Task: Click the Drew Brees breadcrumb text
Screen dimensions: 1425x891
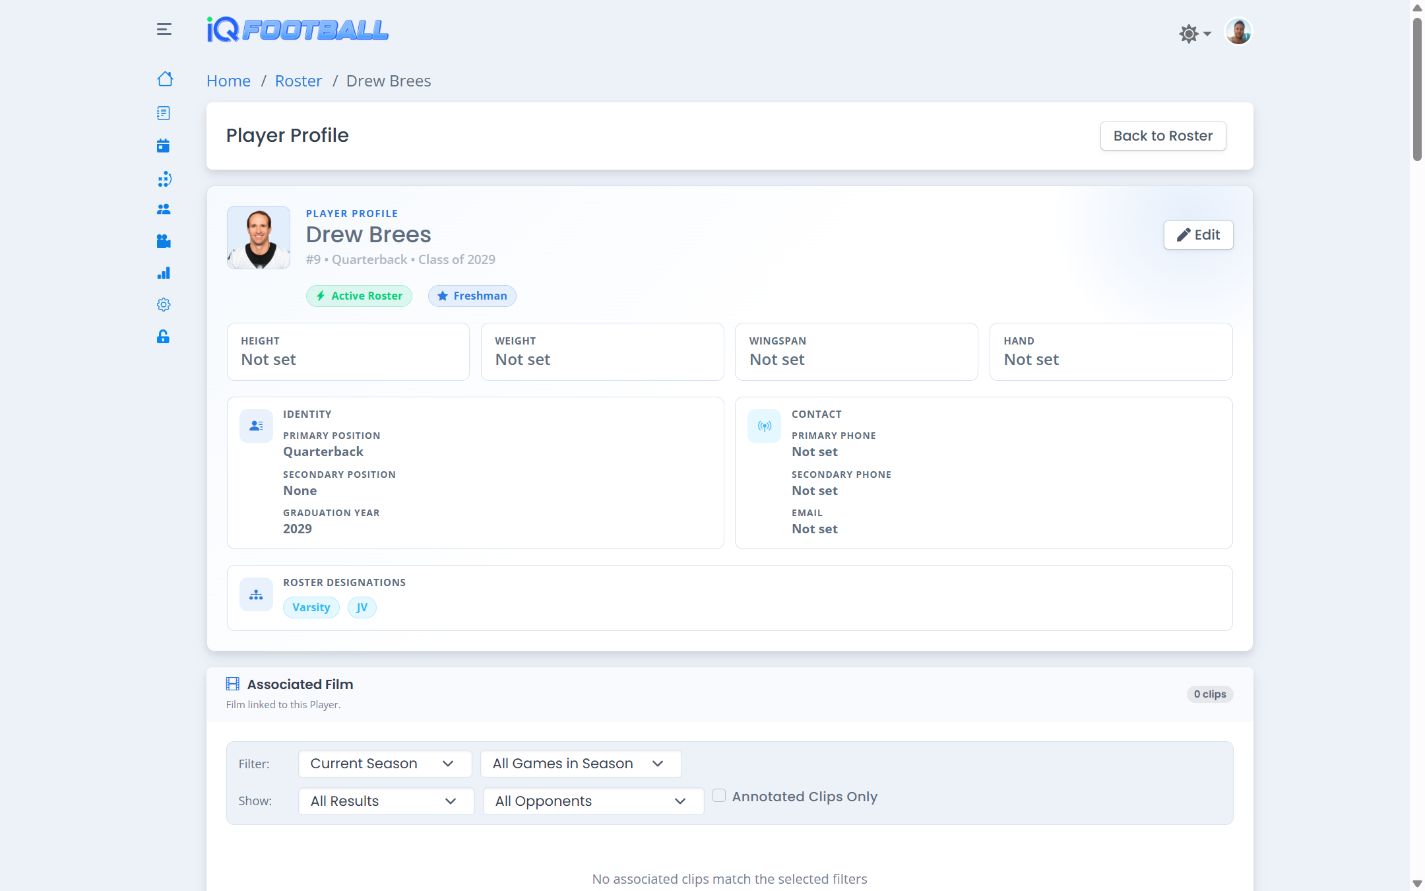Action: pos(388,81)
